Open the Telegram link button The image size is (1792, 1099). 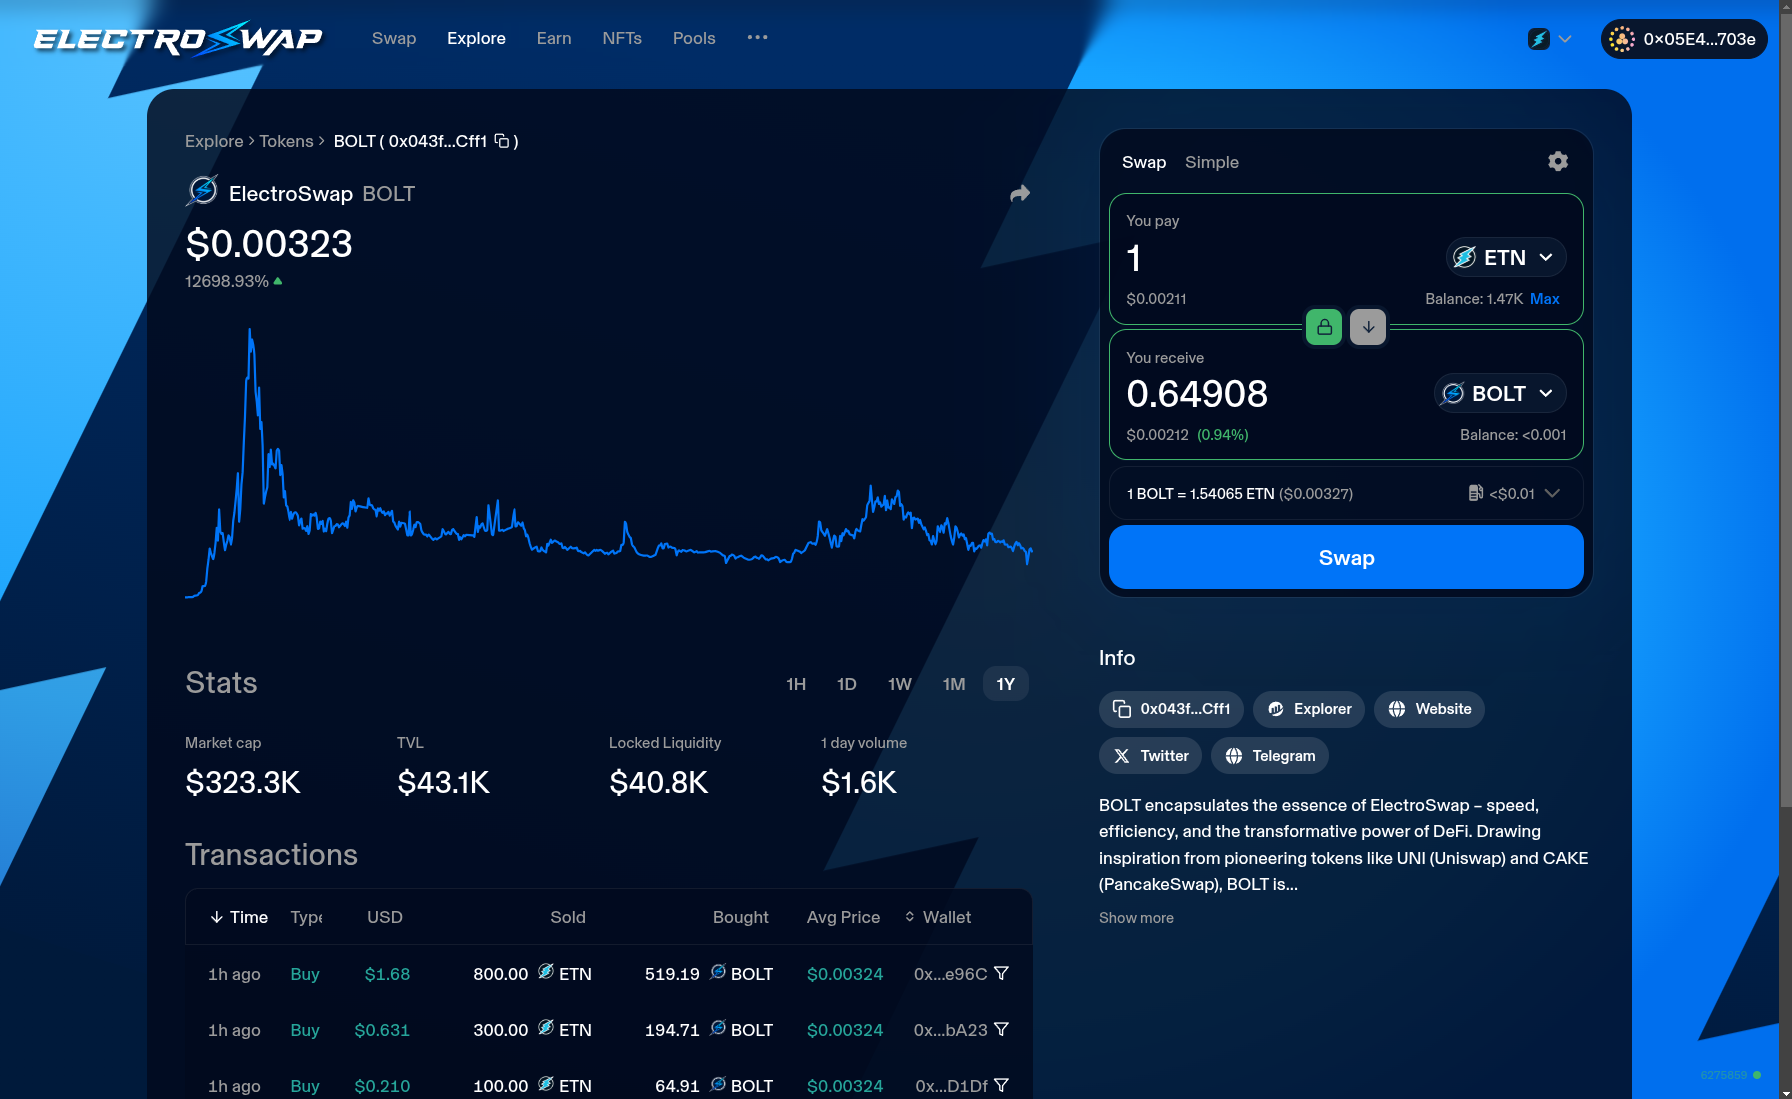pyautogui.click(x=1270, y=756)
